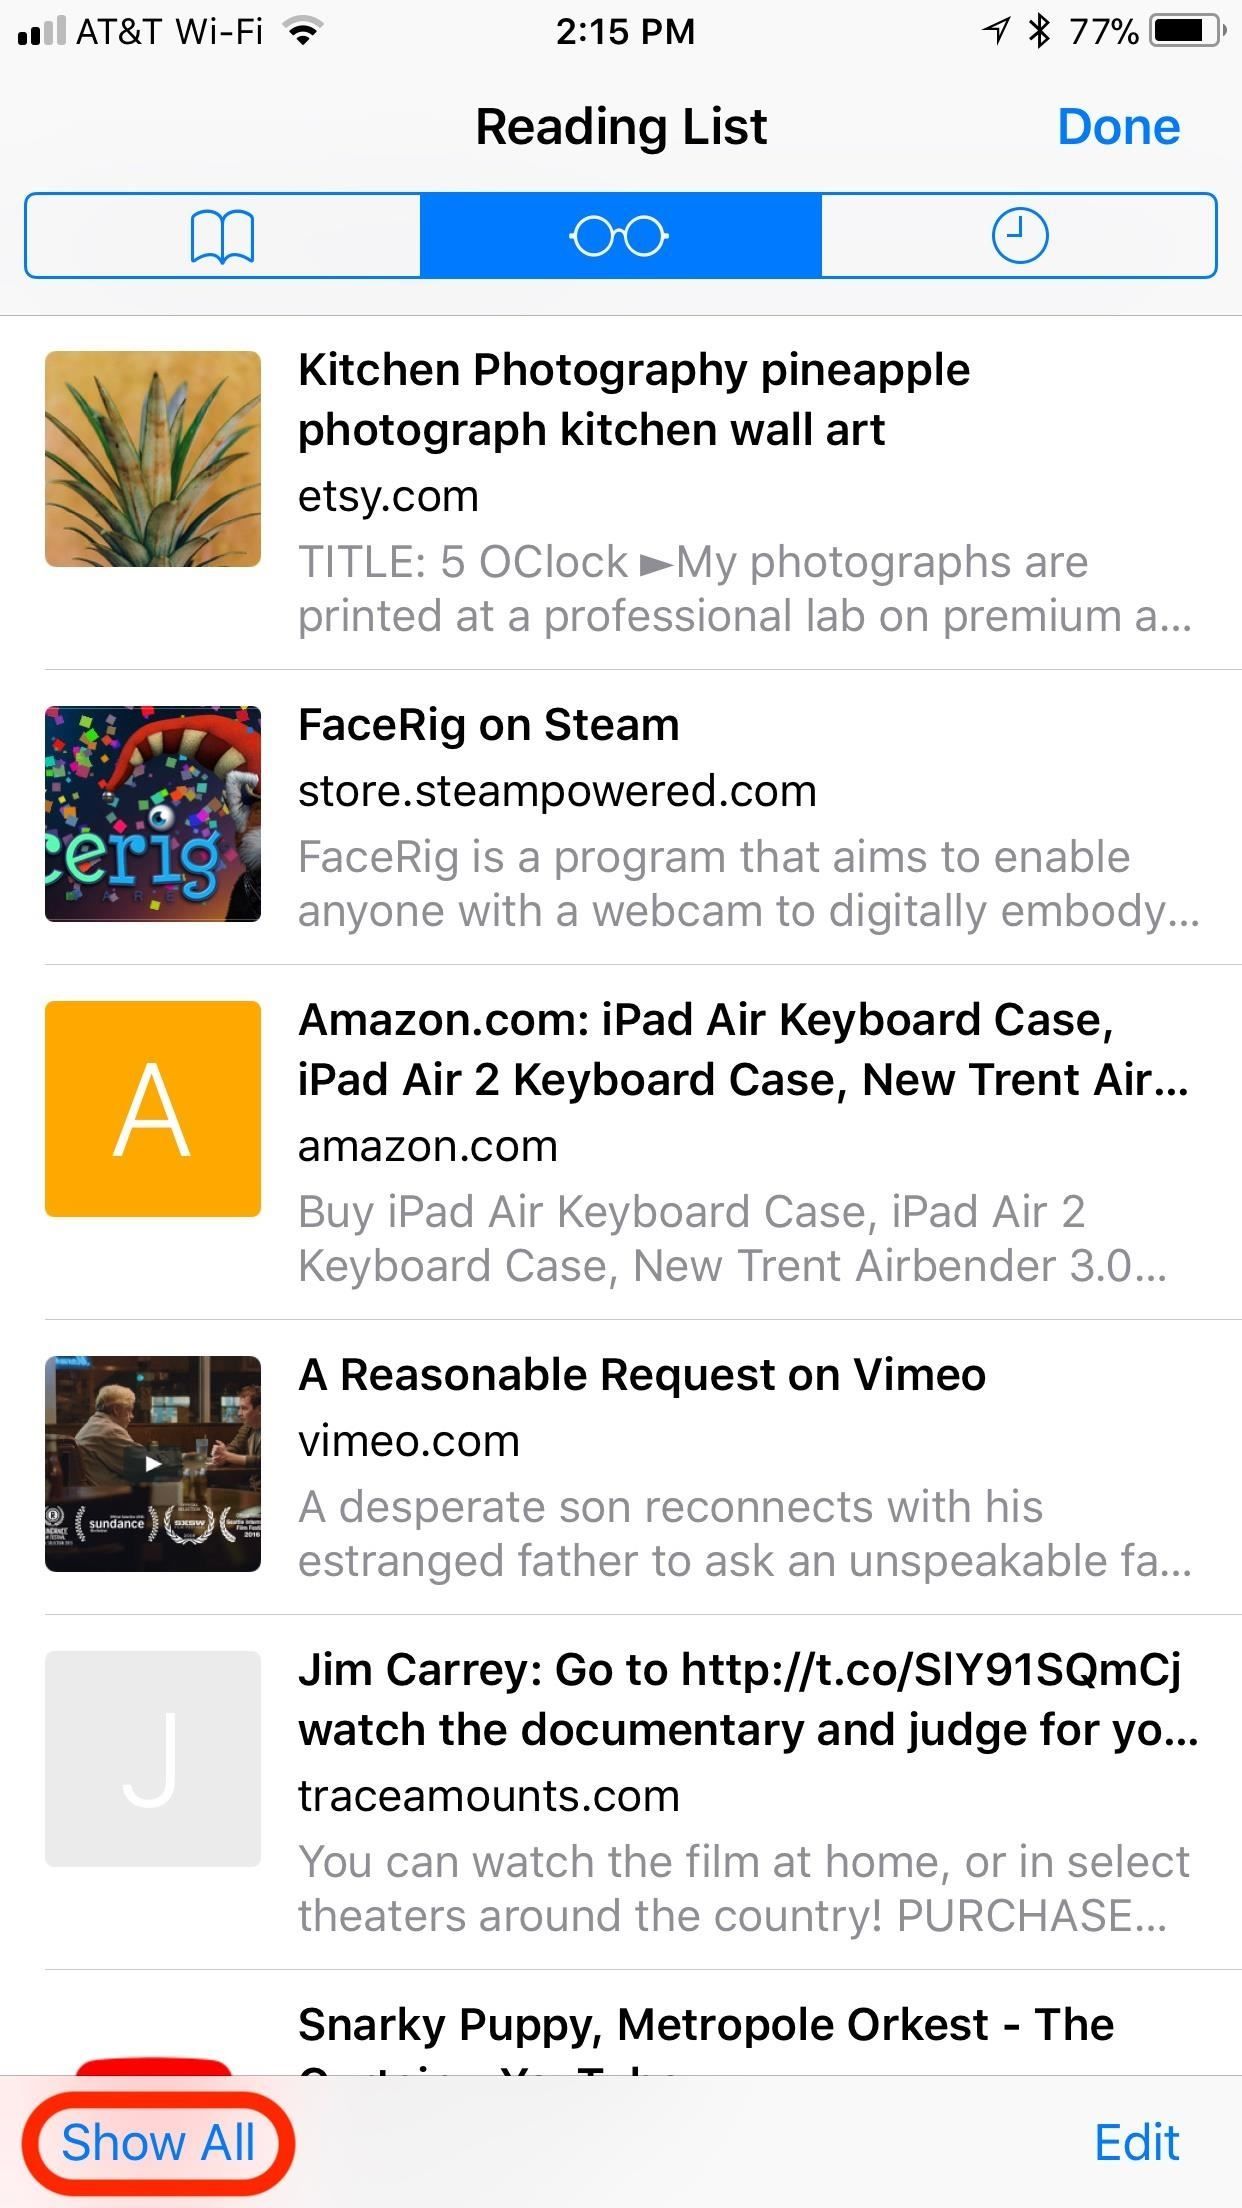This screenshot has height=2208, width=1242.
Task: Switch to the Bookmarks tab icon
Action: pos(222,237)
